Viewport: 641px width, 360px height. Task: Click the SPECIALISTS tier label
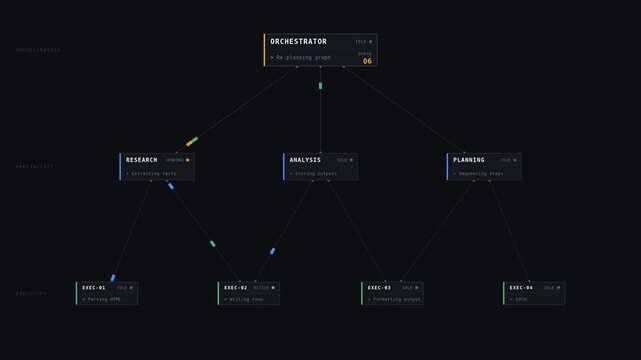35,167
